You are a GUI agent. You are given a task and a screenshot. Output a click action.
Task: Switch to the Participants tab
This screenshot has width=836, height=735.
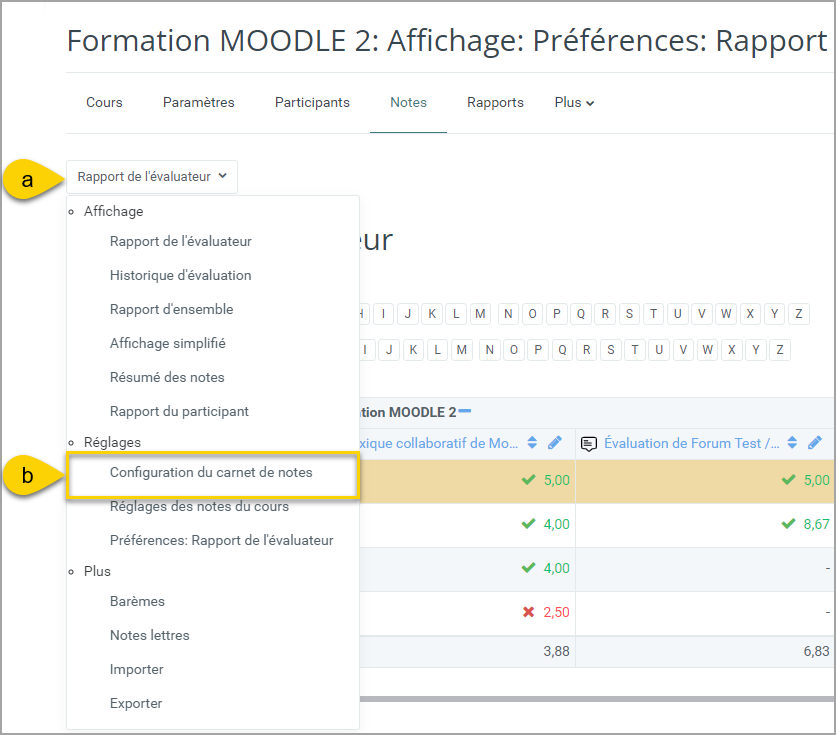[312, 102]
